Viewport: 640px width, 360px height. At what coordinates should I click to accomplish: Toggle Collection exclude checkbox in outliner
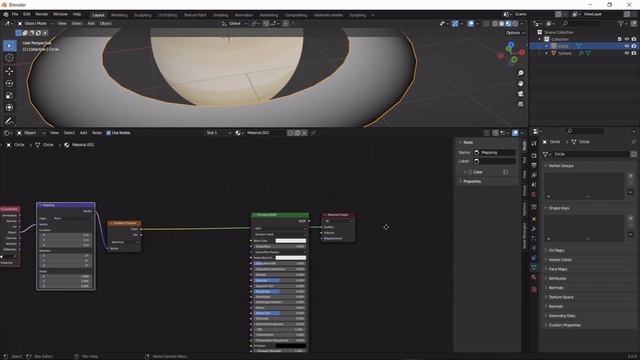(x=620, y=39)
